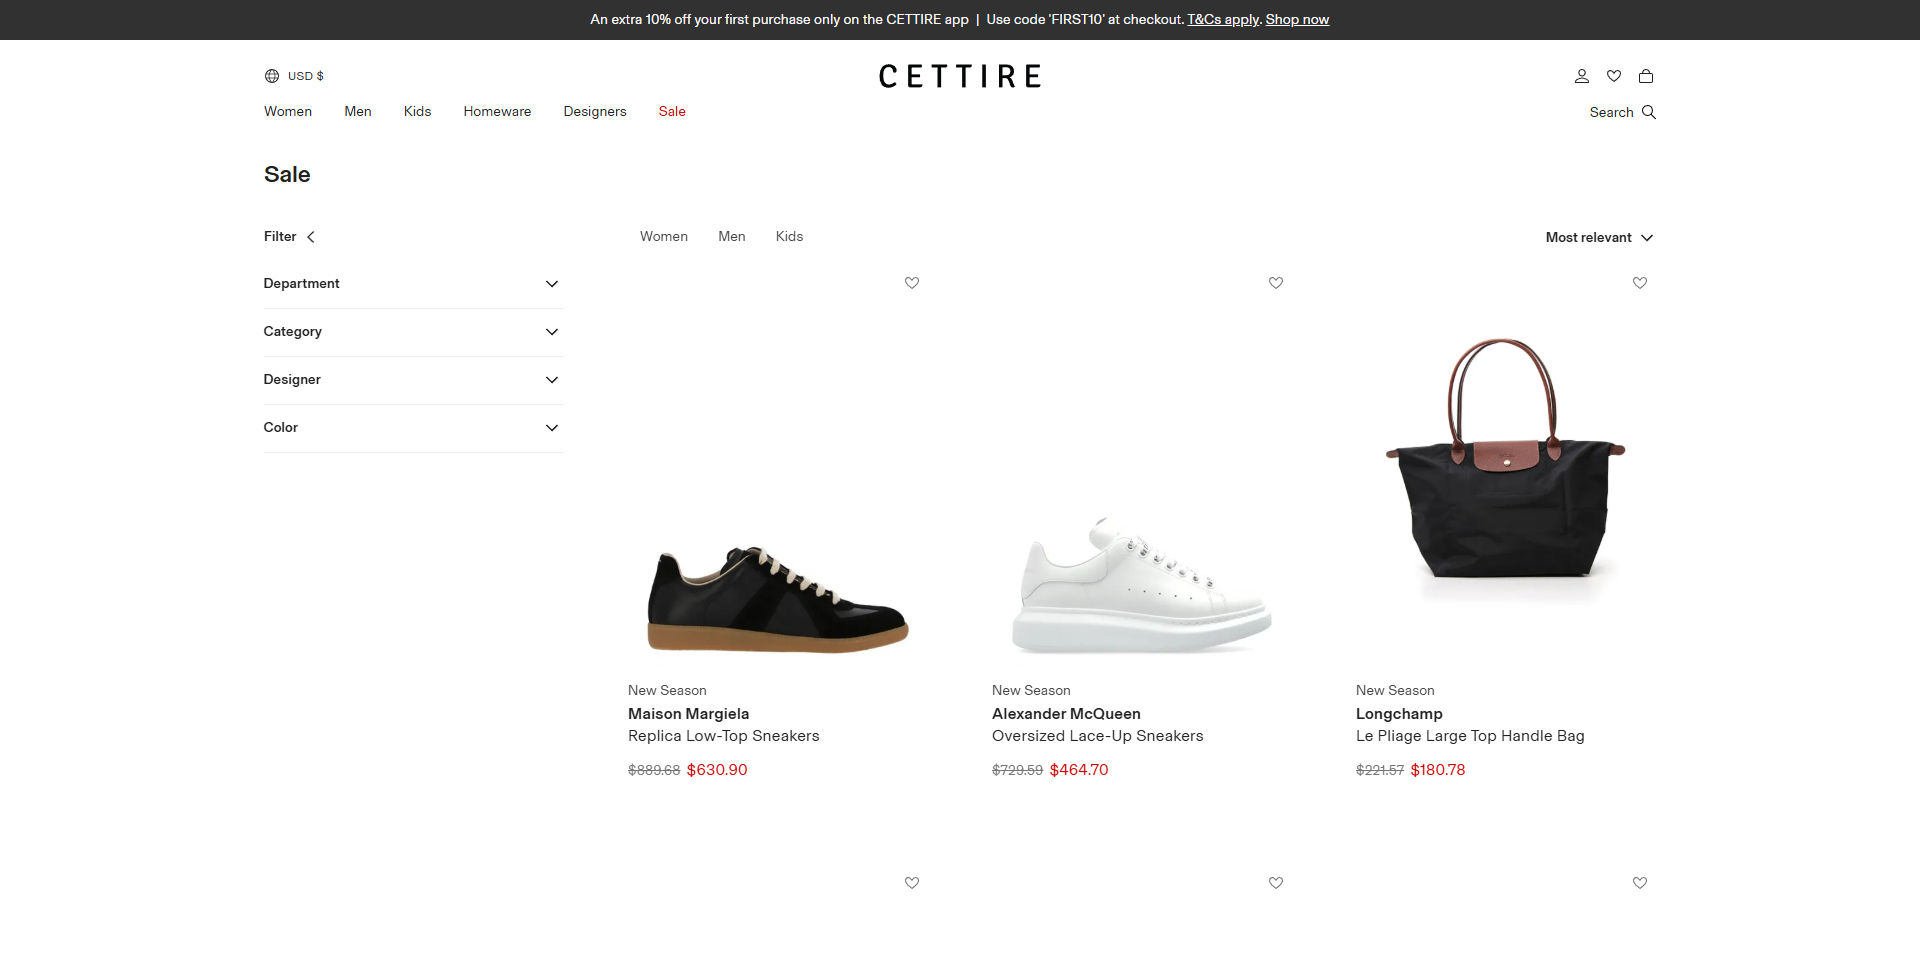
Task: Open the user account icon
Action: pyautogui.click(x=1581, y=76)
